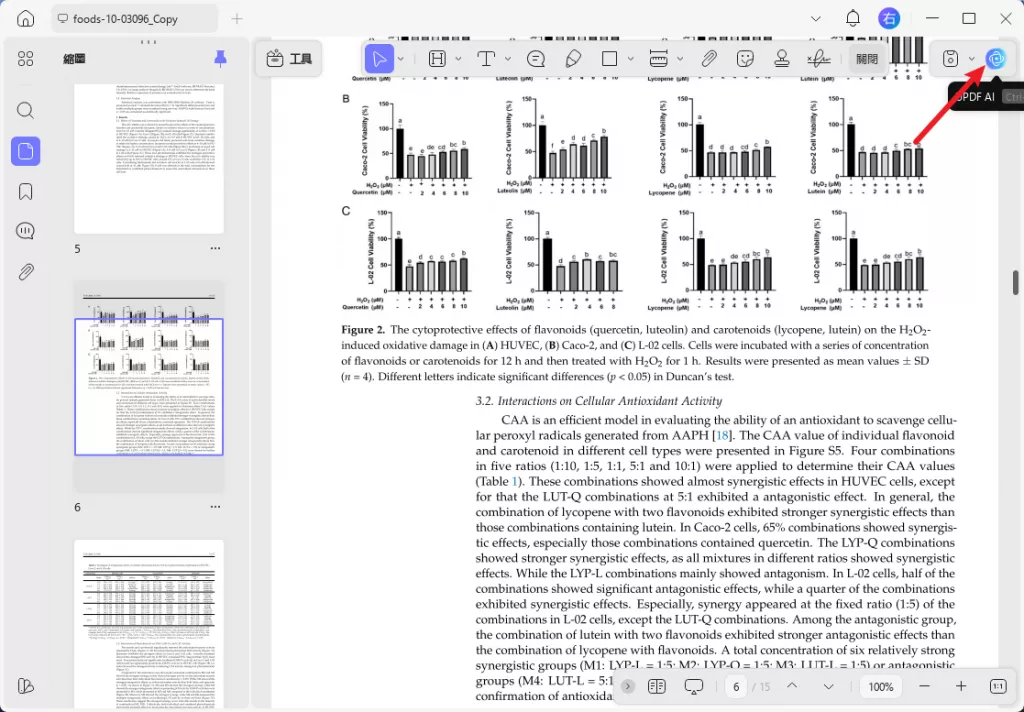Switch to the foods-10-03096_Copy tab
Image resolution: width=1024 pixels, height=712 pixels.
pos(135,19)
